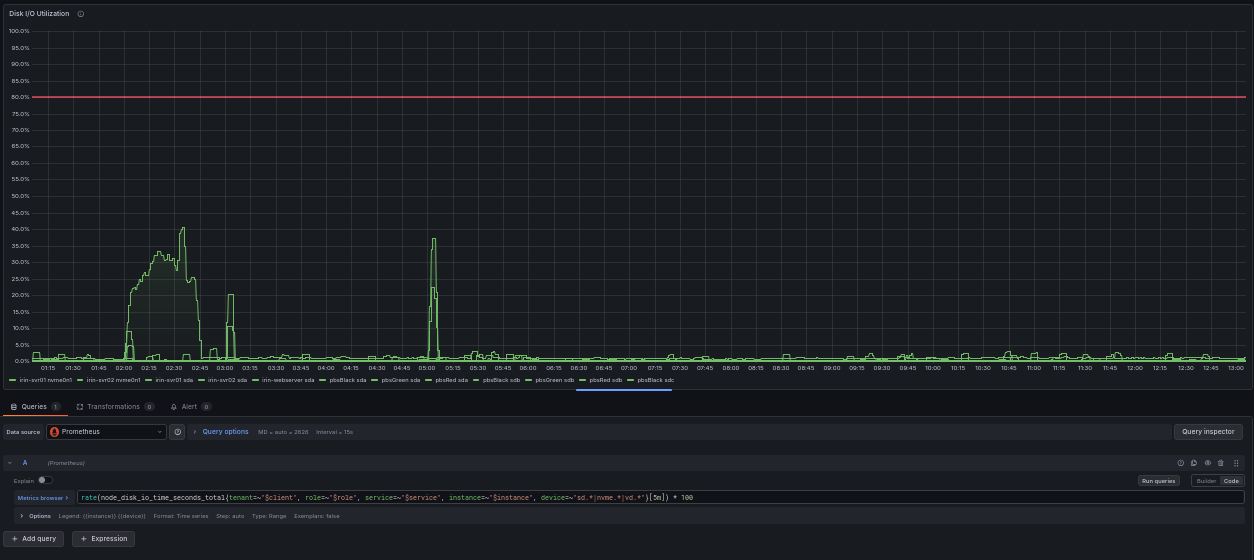
Task: Switch query editor to Code mode
Action: (x=1231, y=481)
